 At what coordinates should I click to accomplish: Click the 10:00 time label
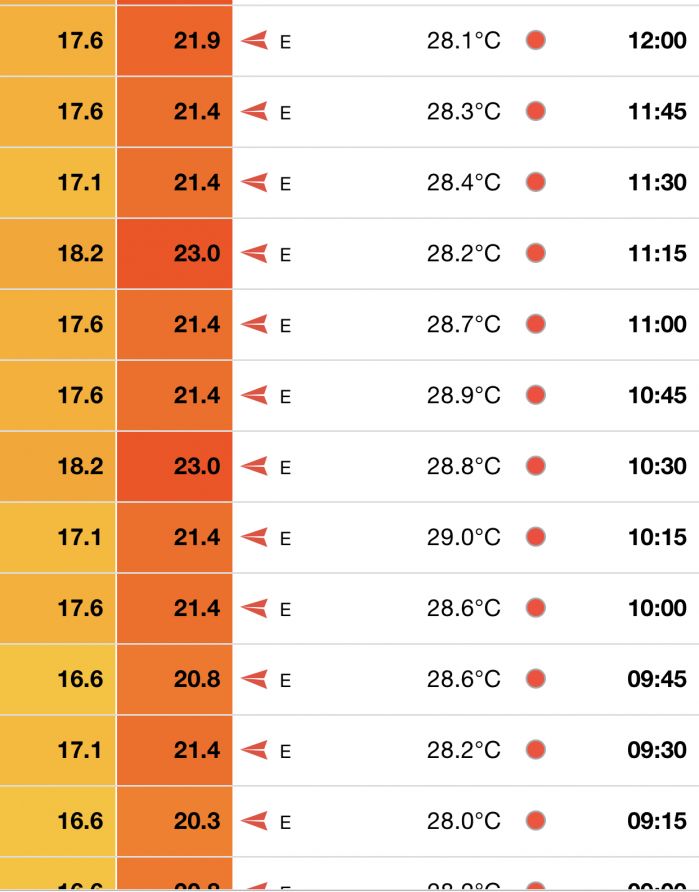coord(657,608)
